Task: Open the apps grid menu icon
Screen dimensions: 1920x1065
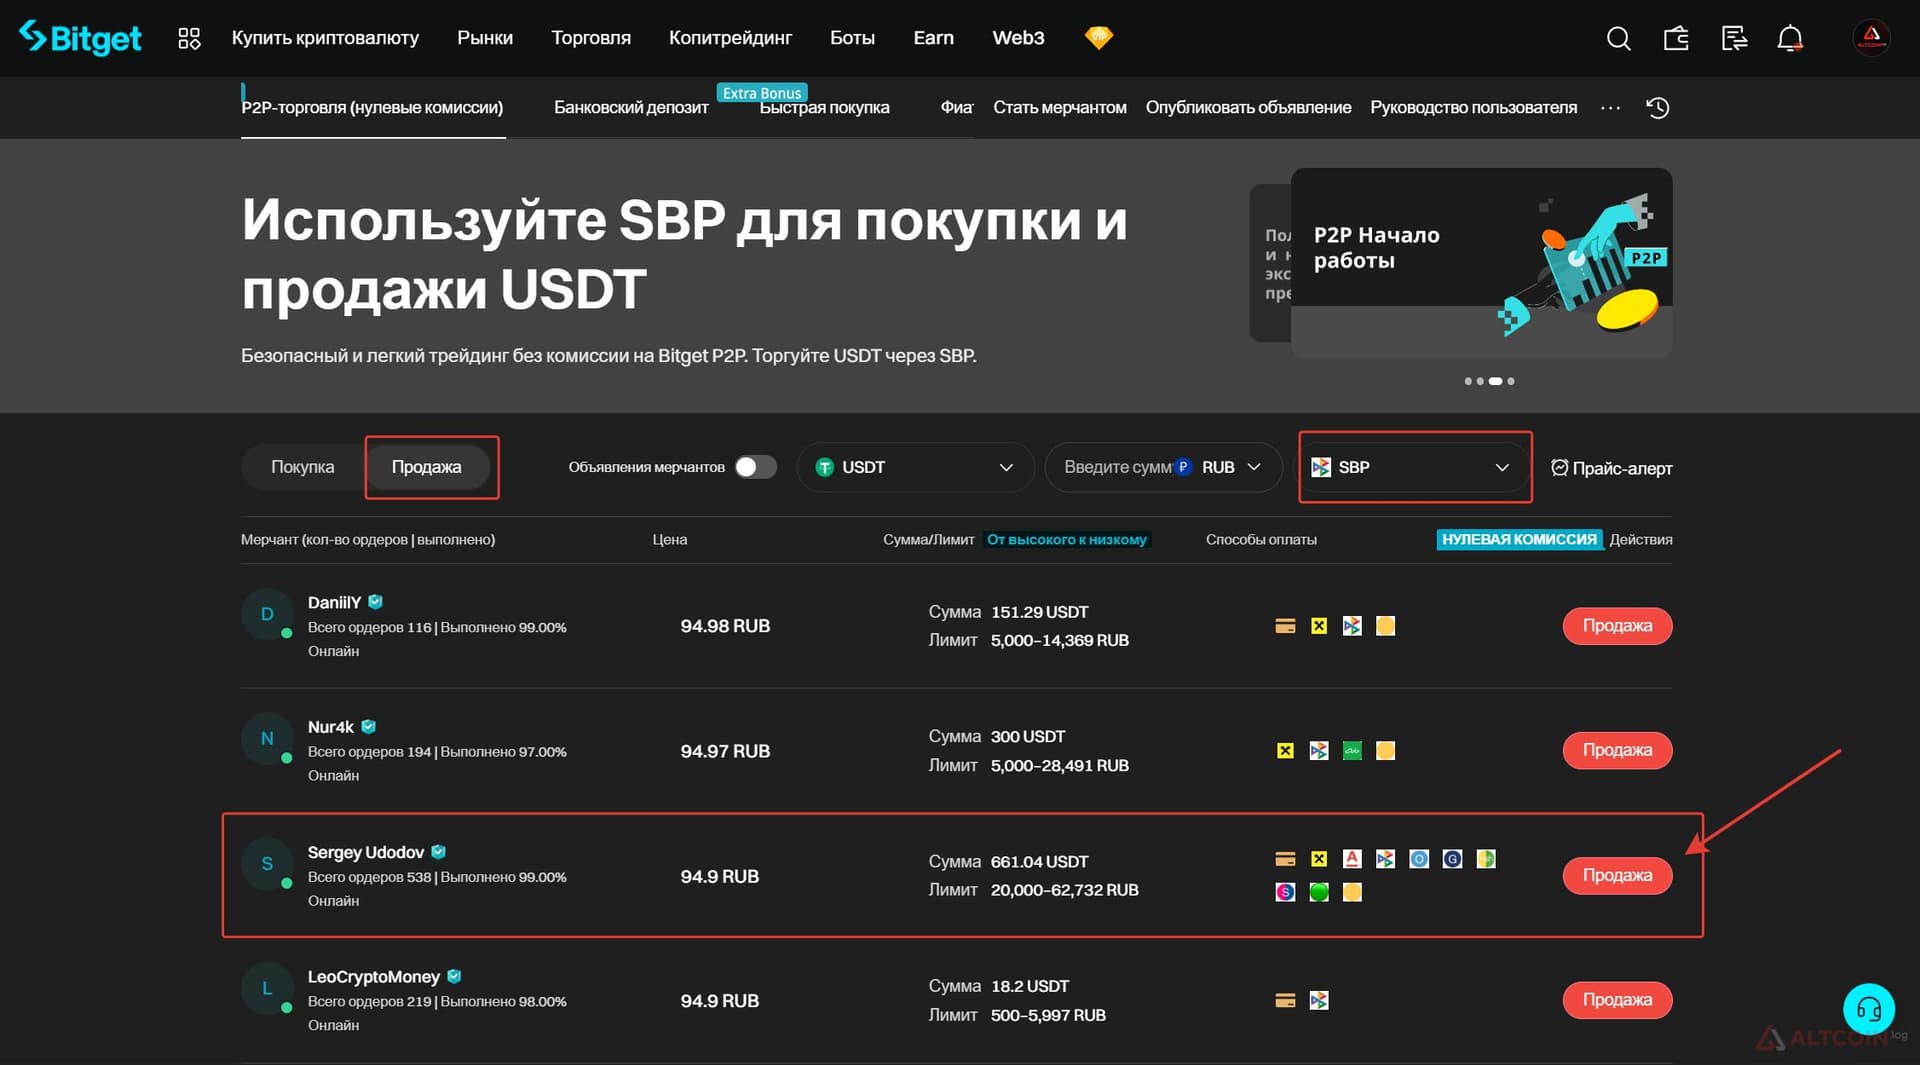Action: coord(189,38)
